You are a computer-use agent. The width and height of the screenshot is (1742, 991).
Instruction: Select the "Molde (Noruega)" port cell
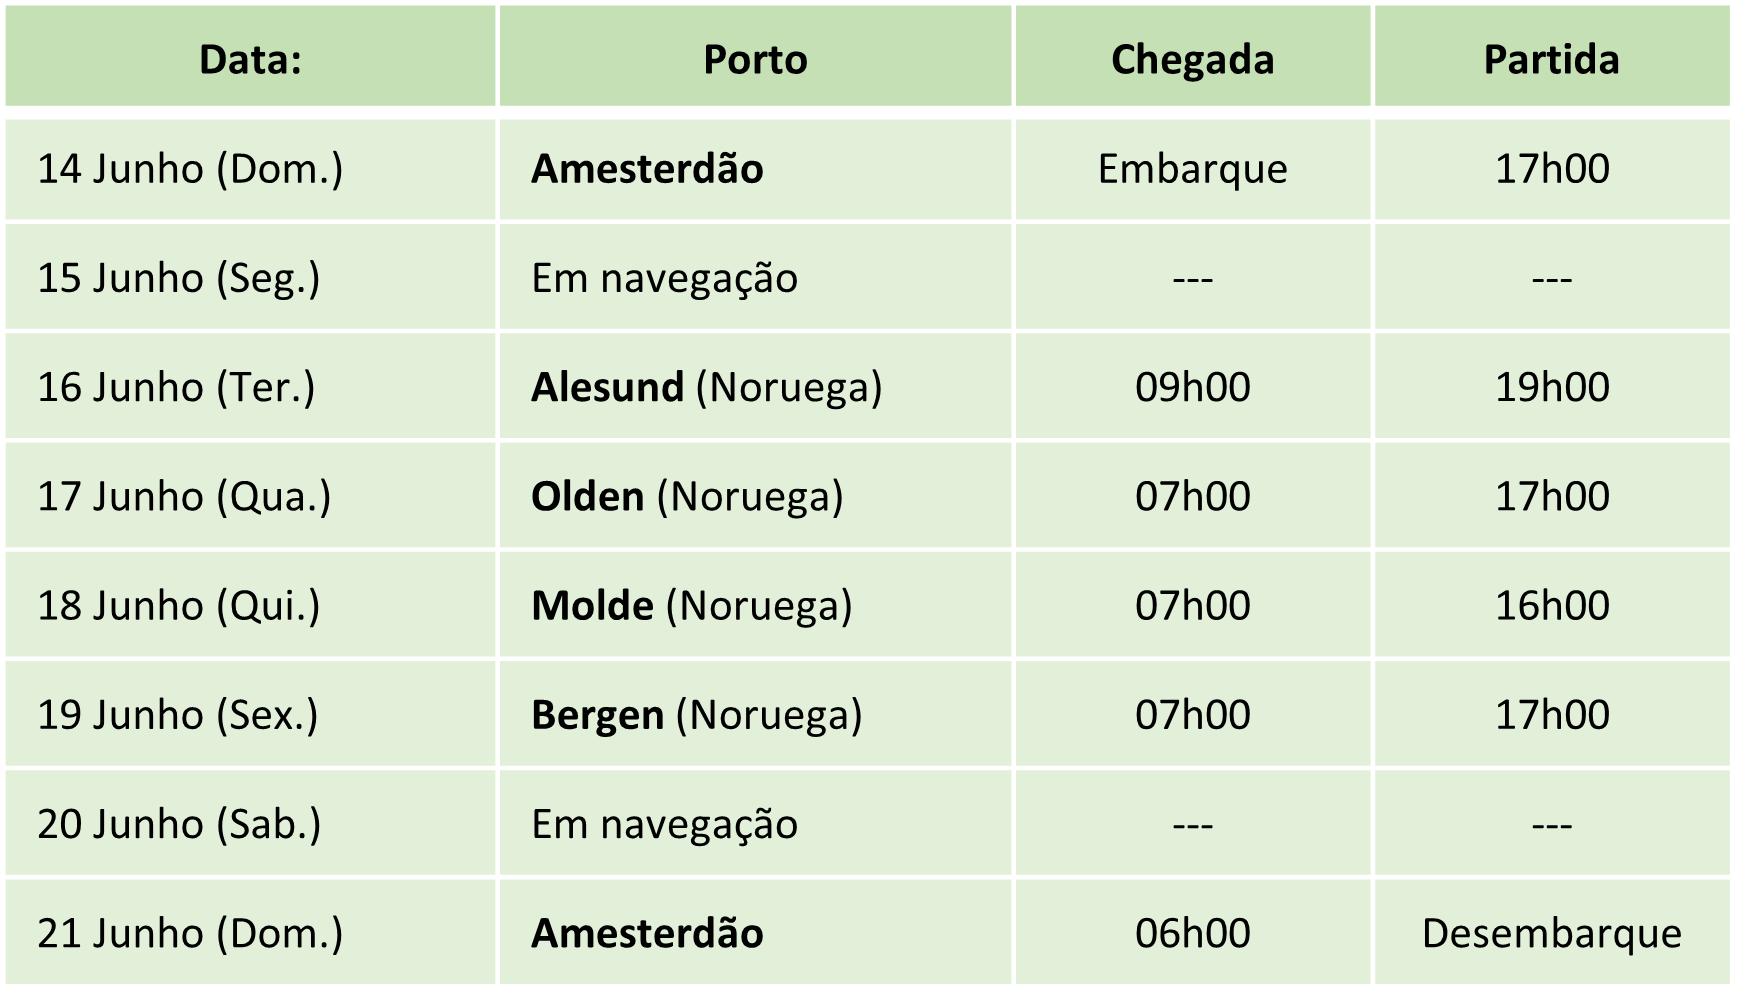click(x=691, y=605)
